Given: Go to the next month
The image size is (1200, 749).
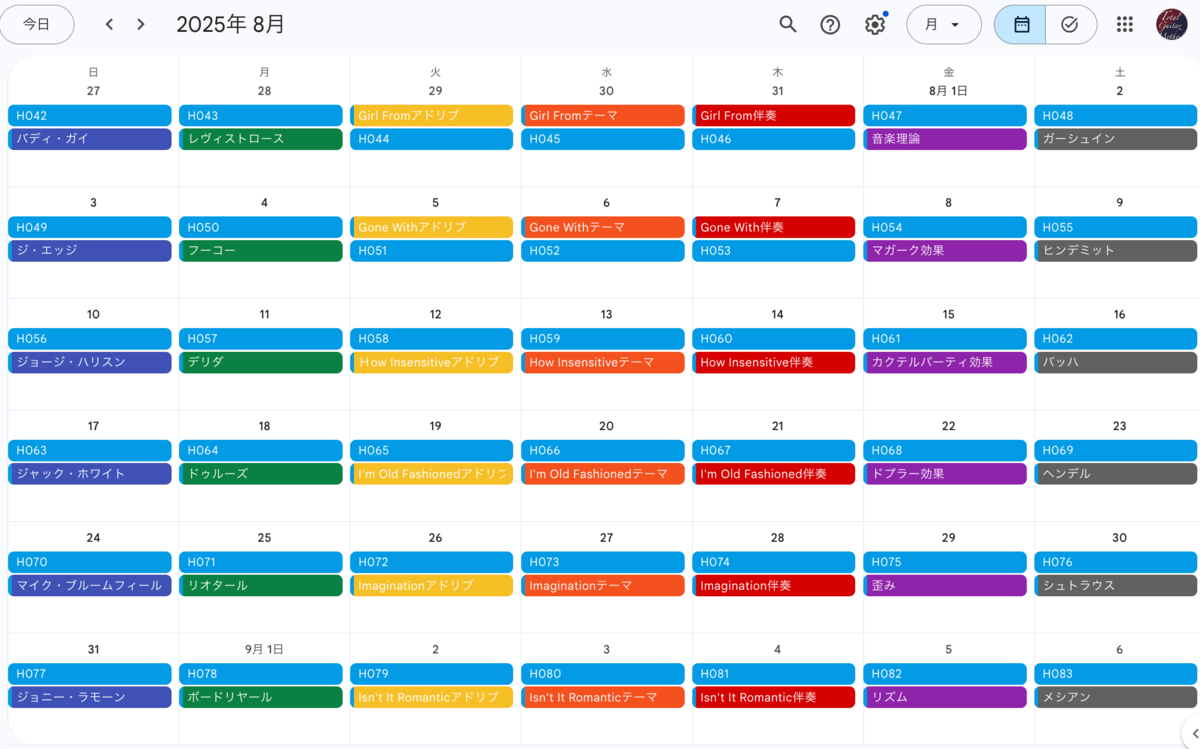Looking at the screenshot, I should tap(141, 25).
